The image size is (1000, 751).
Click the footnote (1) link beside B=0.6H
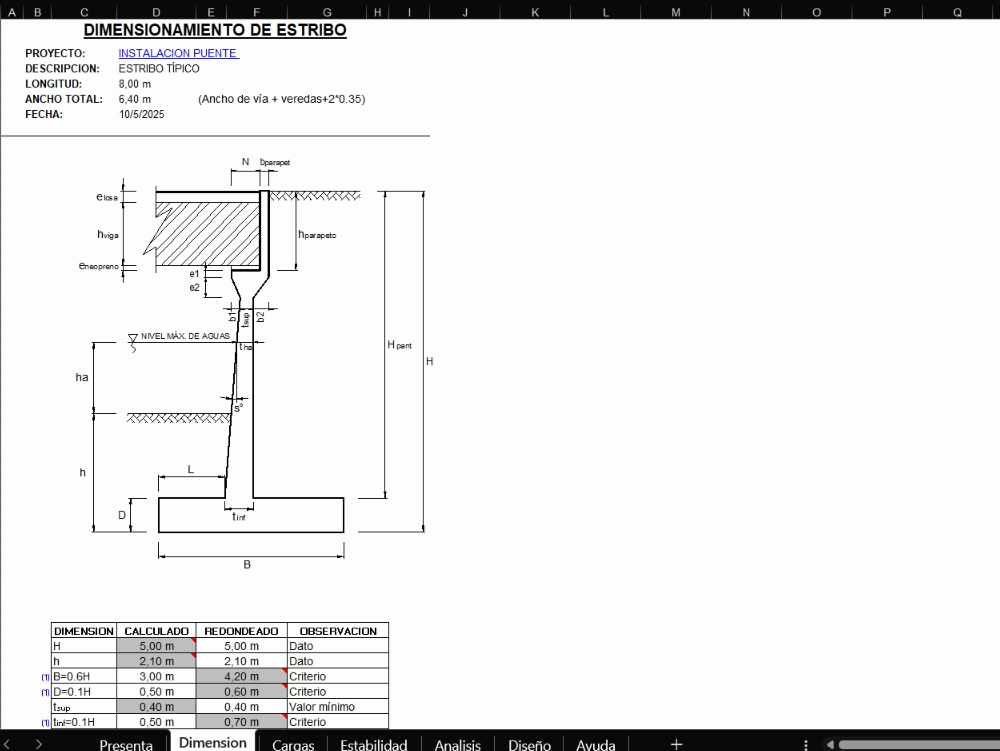45,677
